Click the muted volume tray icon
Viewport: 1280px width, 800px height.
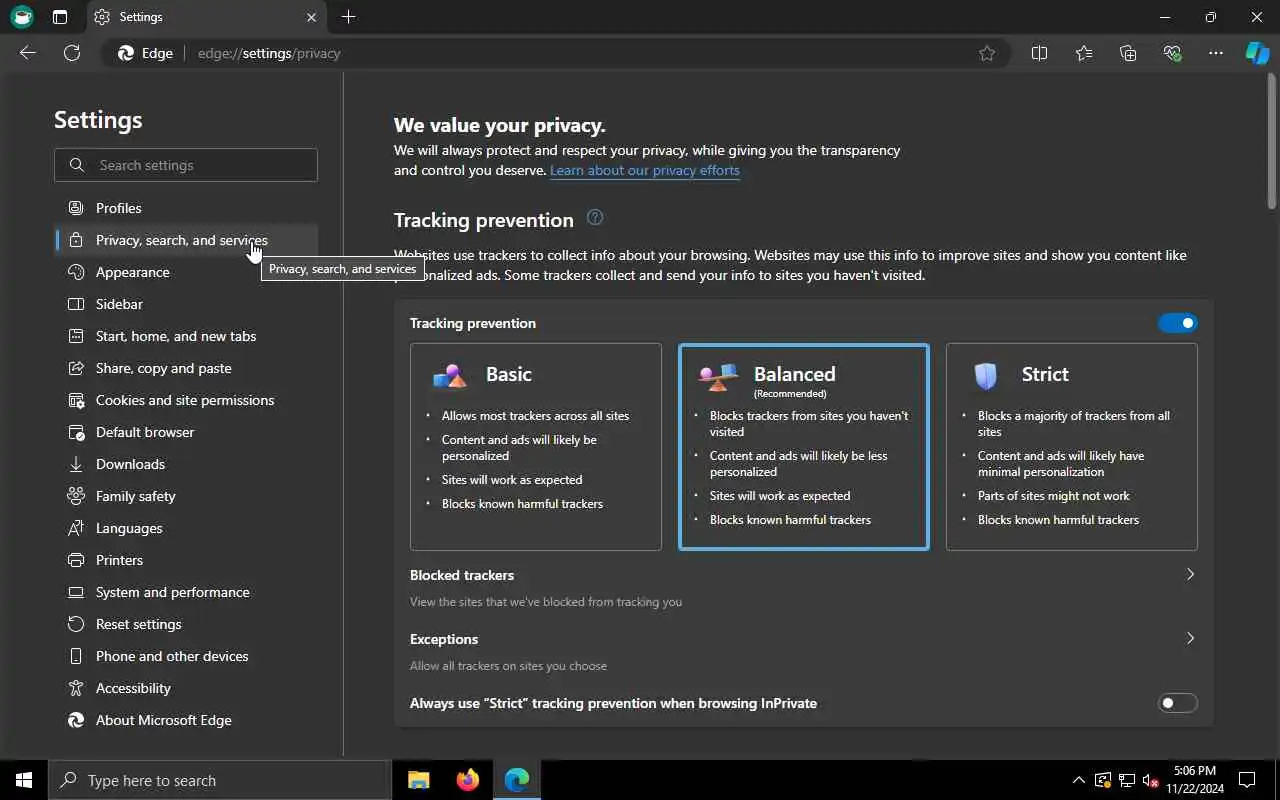point(1150,780)
